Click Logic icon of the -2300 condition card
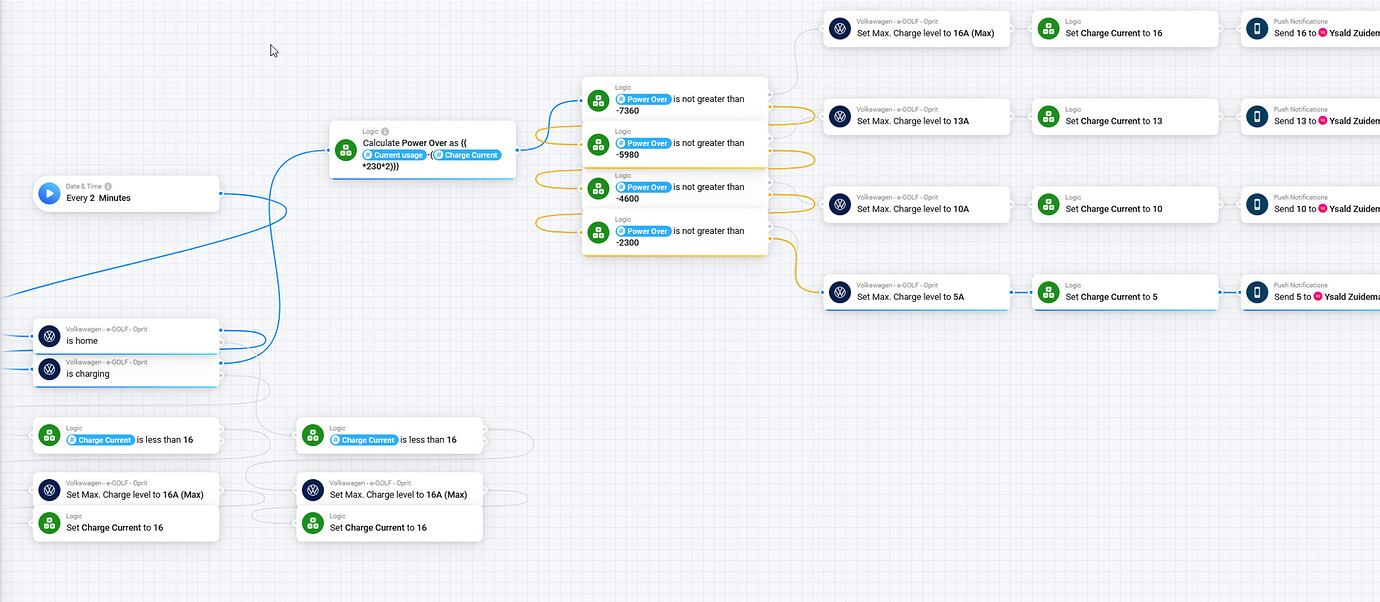Screen dimensions: 1380x602 click(598, 231)
